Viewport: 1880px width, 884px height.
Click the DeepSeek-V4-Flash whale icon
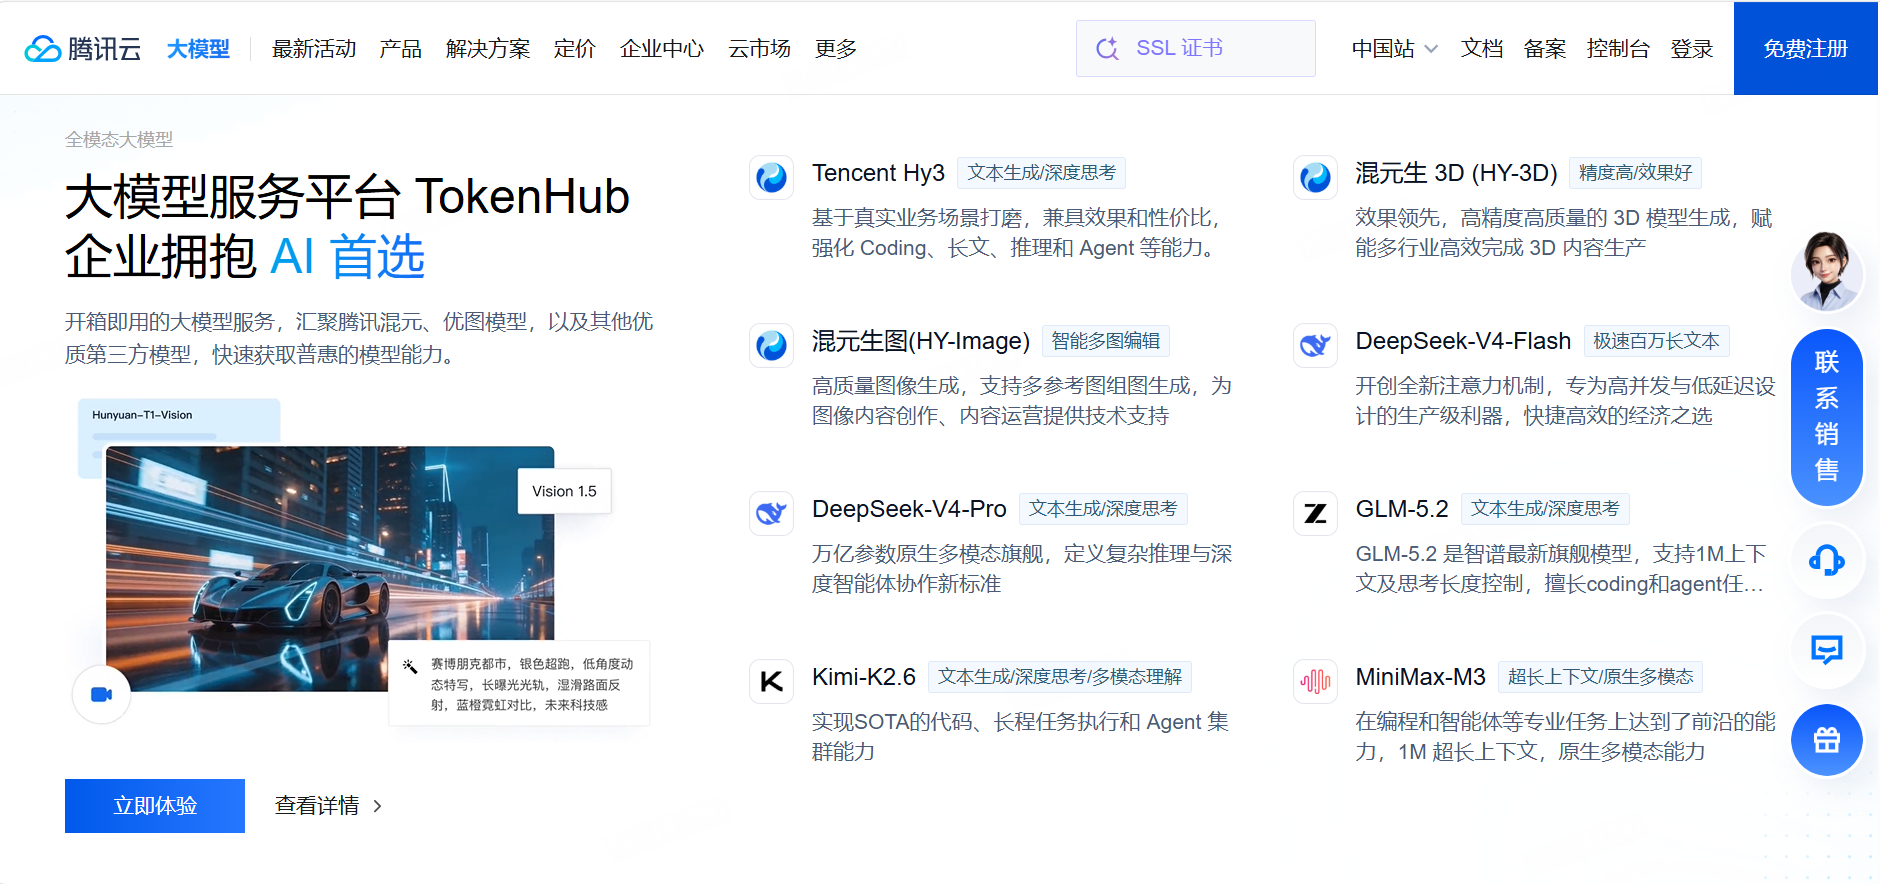coord(1315,345)
